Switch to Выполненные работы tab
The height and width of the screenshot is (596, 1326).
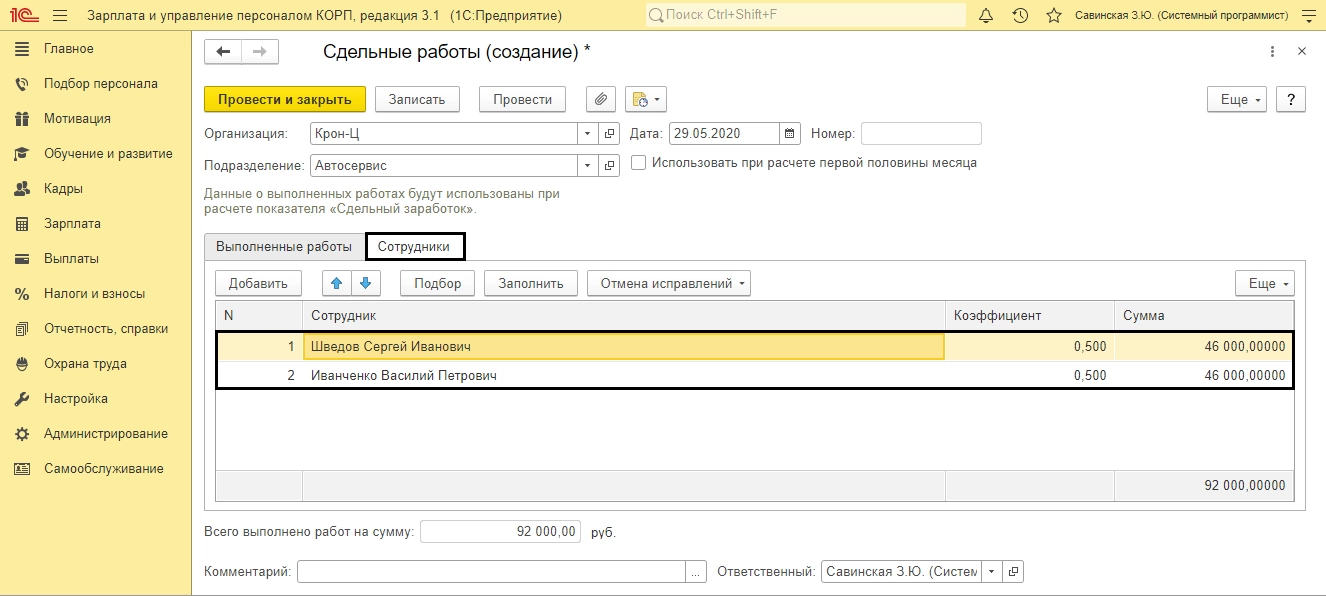[284, 246]
